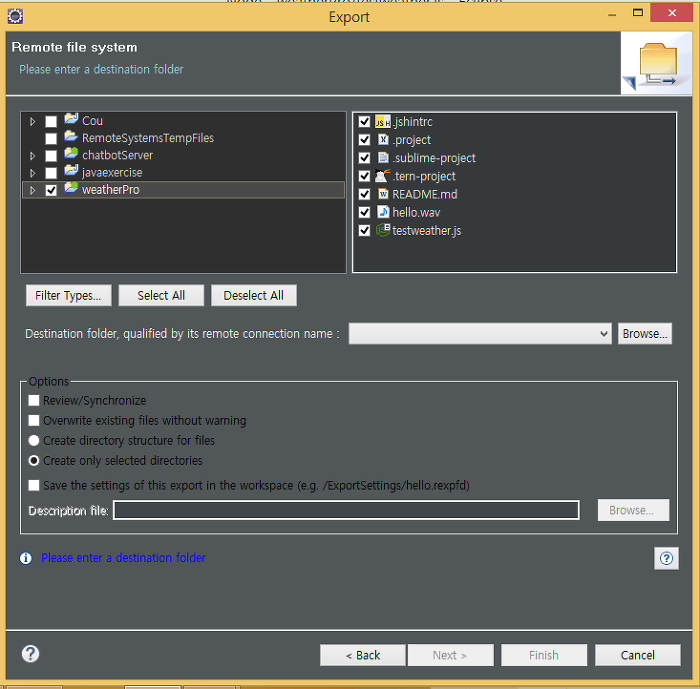
Task: Select the javaexercise label in tree
Action: coord(112,172)
